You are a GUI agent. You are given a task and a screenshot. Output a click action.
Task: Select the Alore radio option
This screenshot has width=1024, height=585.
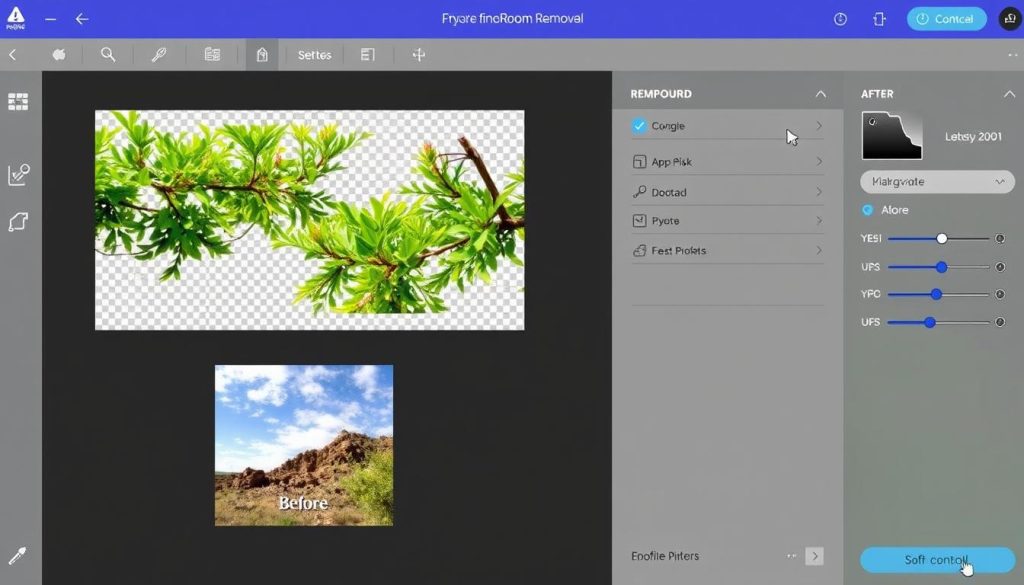867,210
